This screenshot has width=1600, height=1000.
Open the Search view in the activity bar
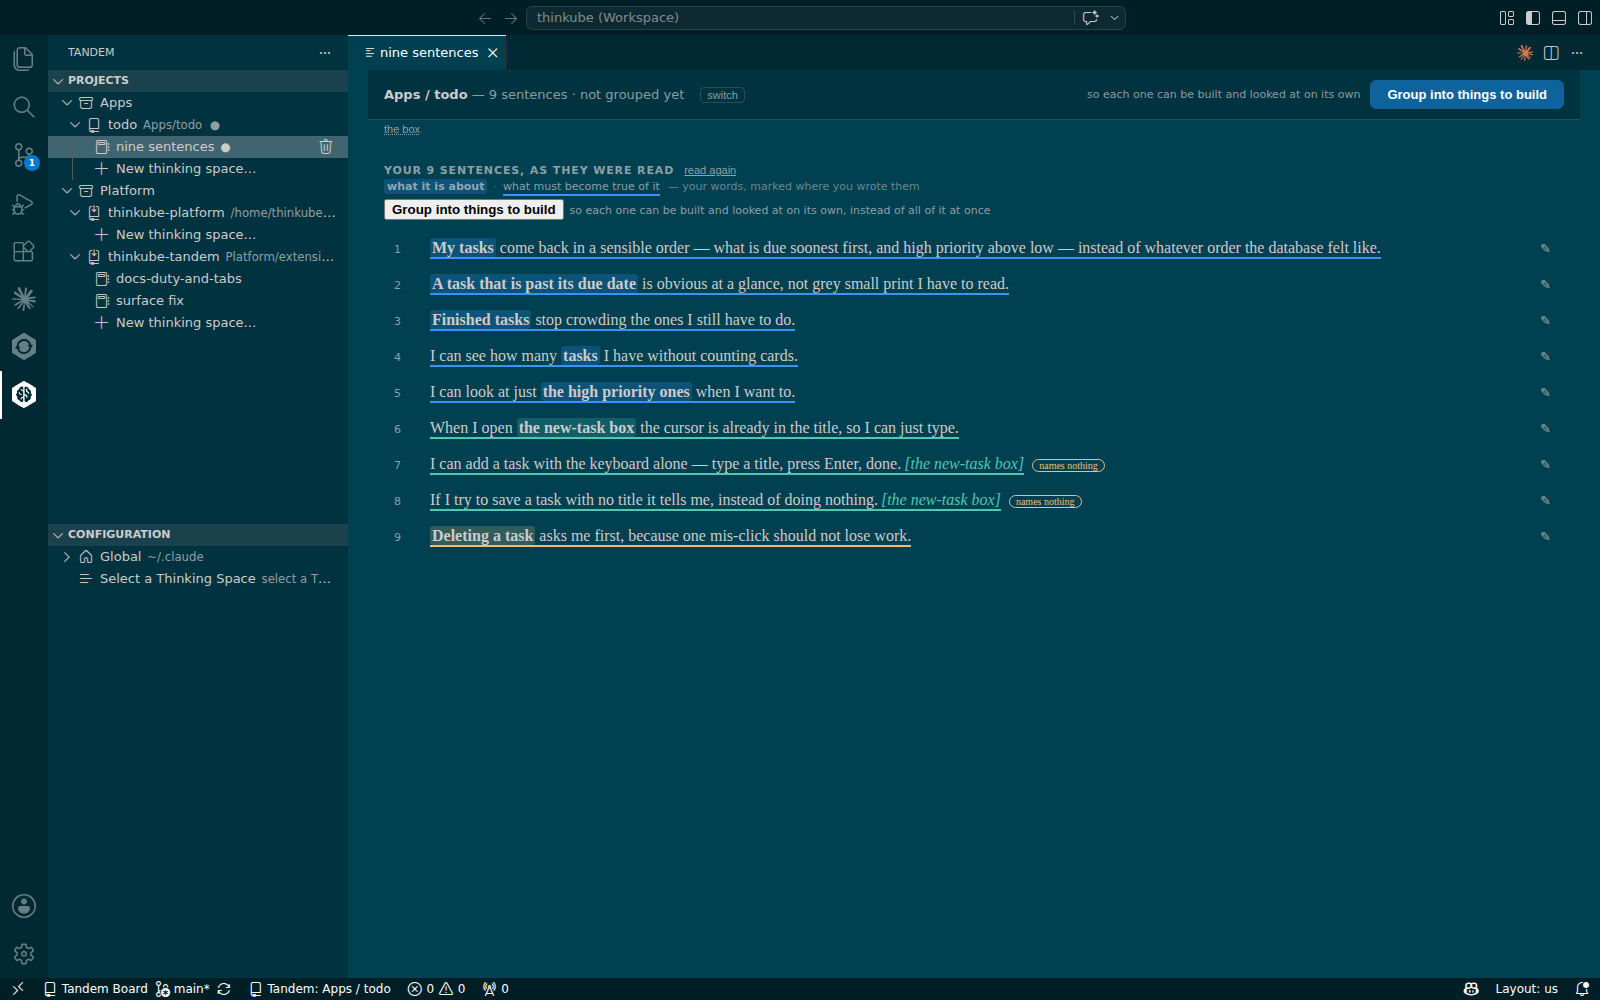(24, 107)
